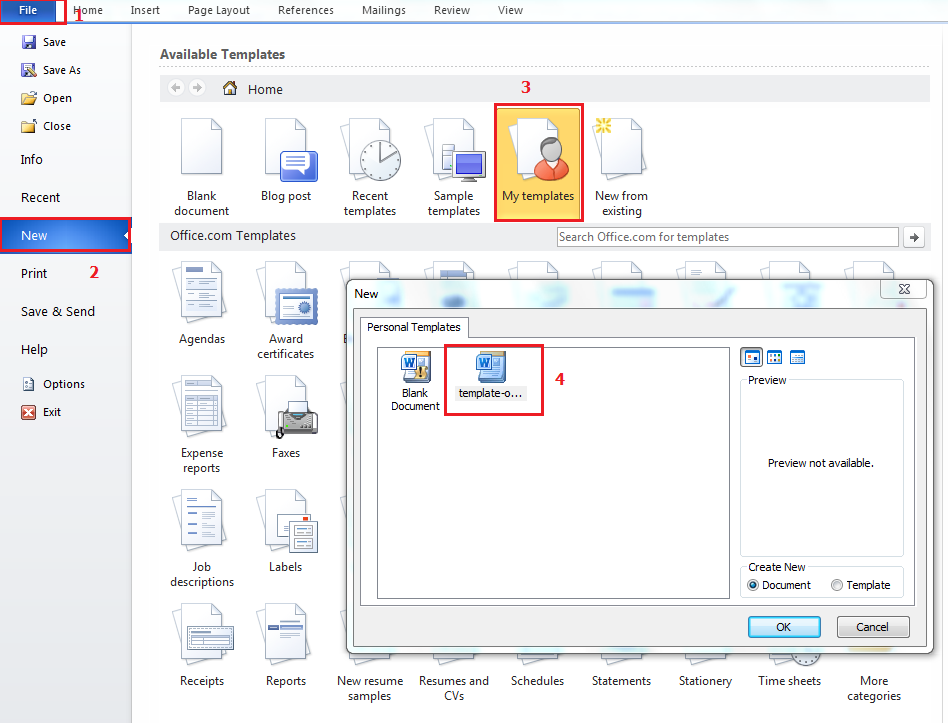Switch to Details view in New dialog
This screenshot has width=948, height=723.
click(797, 357)
